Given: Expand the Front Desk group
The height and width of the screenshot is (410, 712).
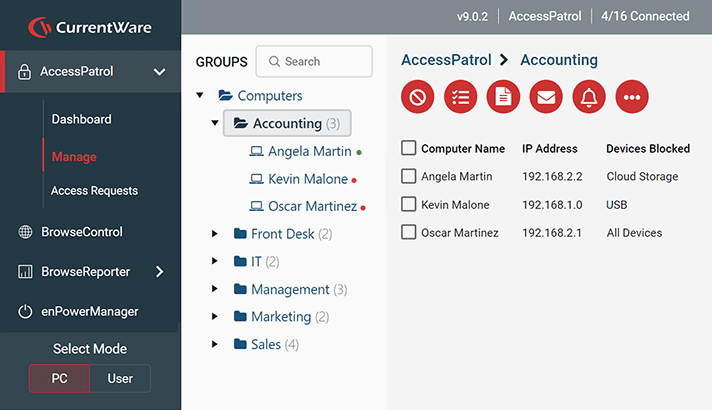Looking at the screenshot, I should point(214,234).
